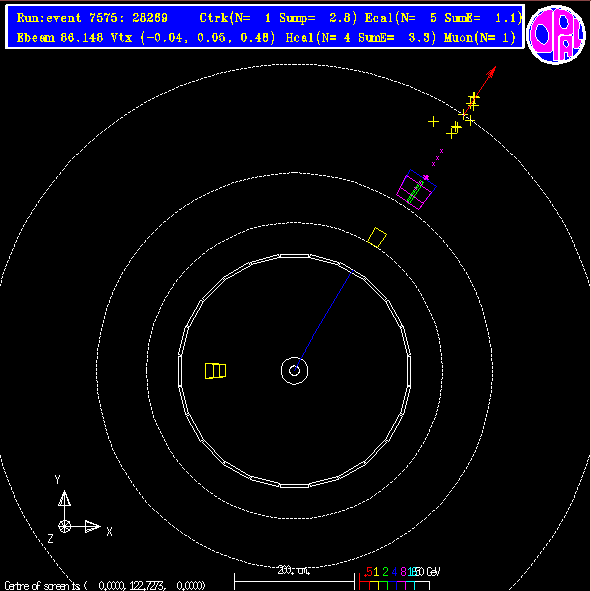Screen dimensions: 591x591
Task: Click the small yellow square on the ECAL ring
Action: pos(377,237)
